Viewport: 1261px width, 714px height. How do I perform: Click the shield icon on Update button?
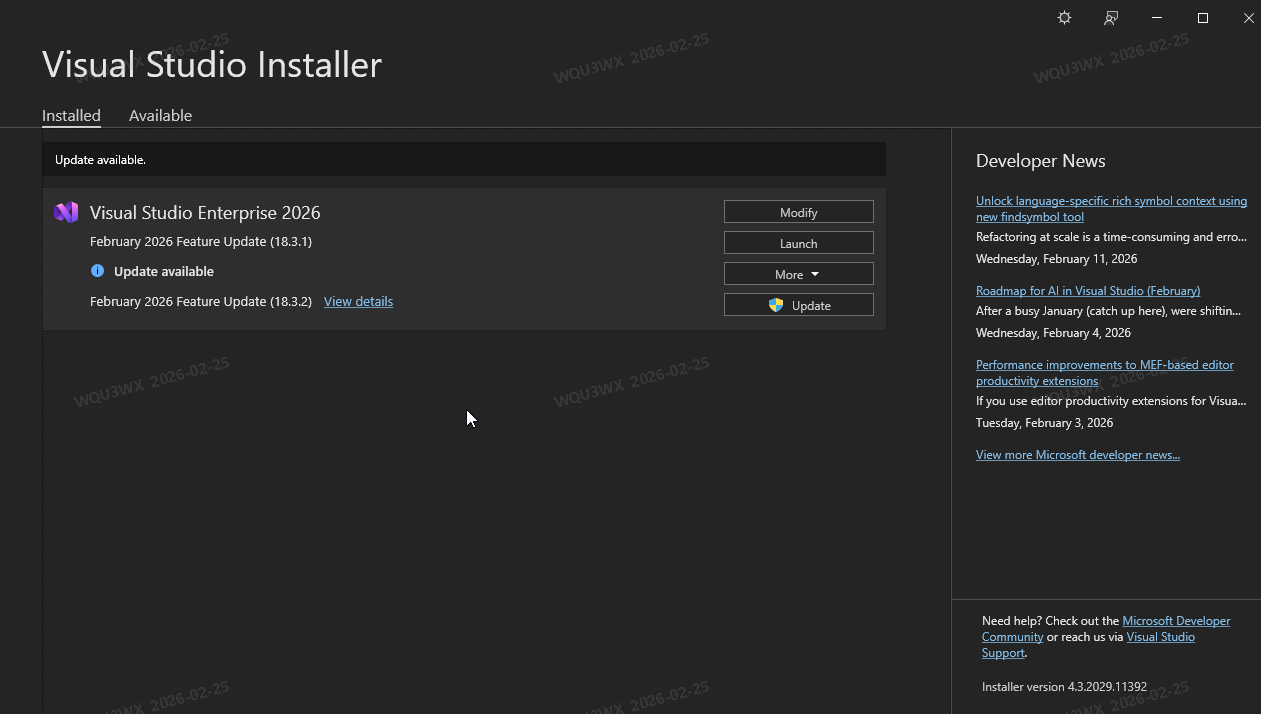click(776, 305)
